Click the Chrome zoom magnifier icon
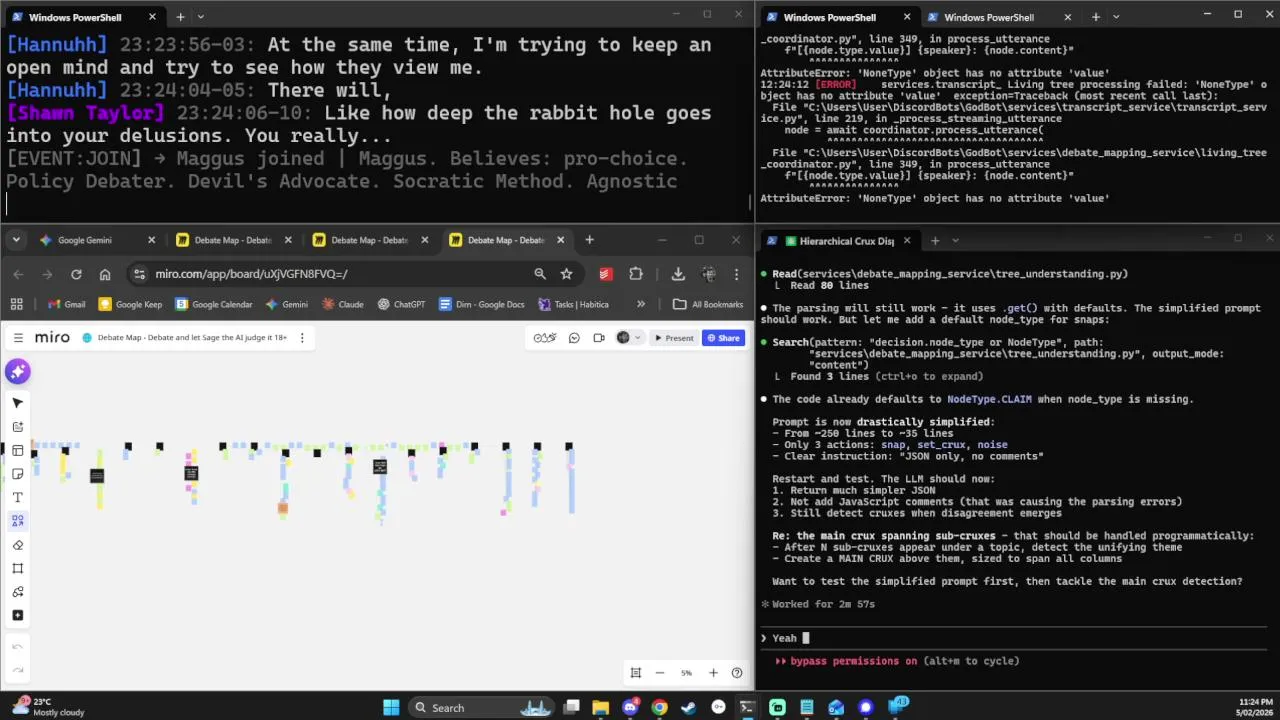This screenshot has width=1280, height=720. coord(540,274)
